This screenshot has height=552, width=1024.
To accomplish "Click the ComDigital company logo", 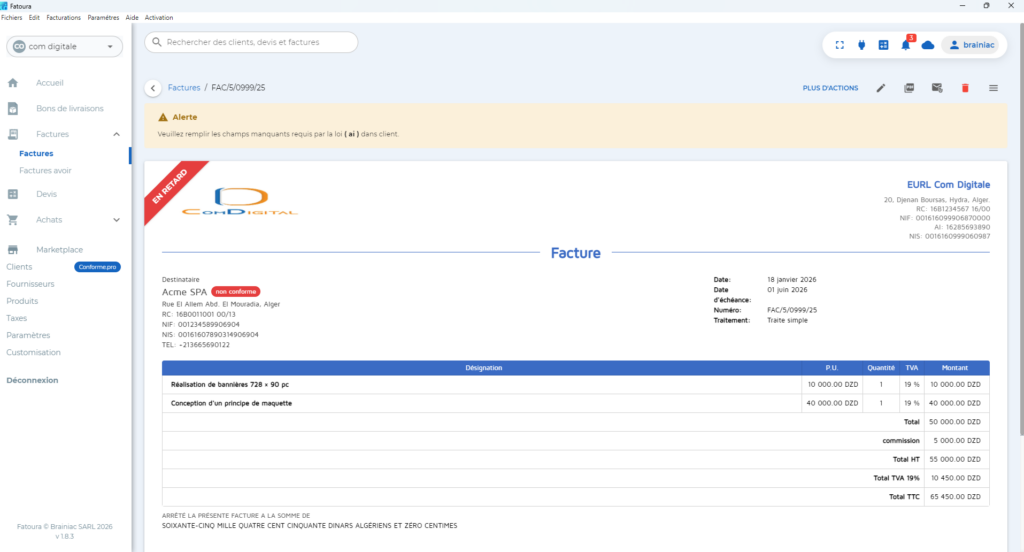I will point(240,201).
